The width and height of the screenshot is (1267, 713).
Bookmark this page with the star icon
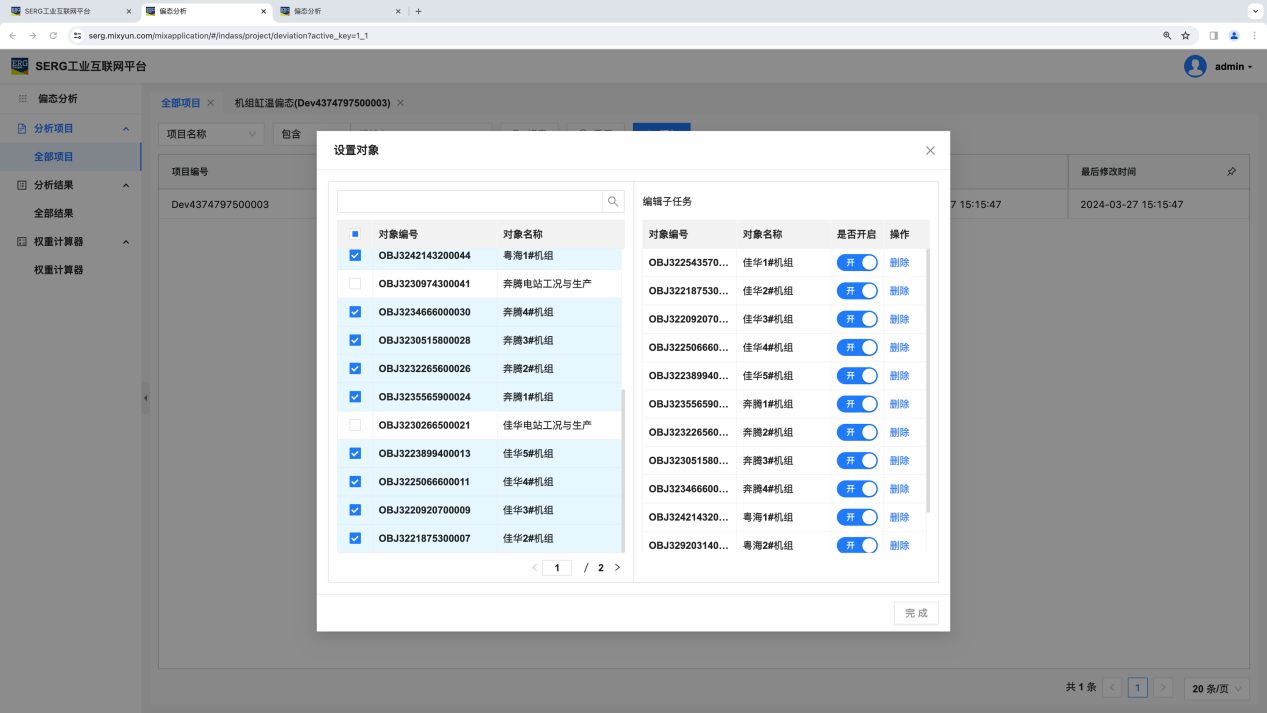[1186, 35]
